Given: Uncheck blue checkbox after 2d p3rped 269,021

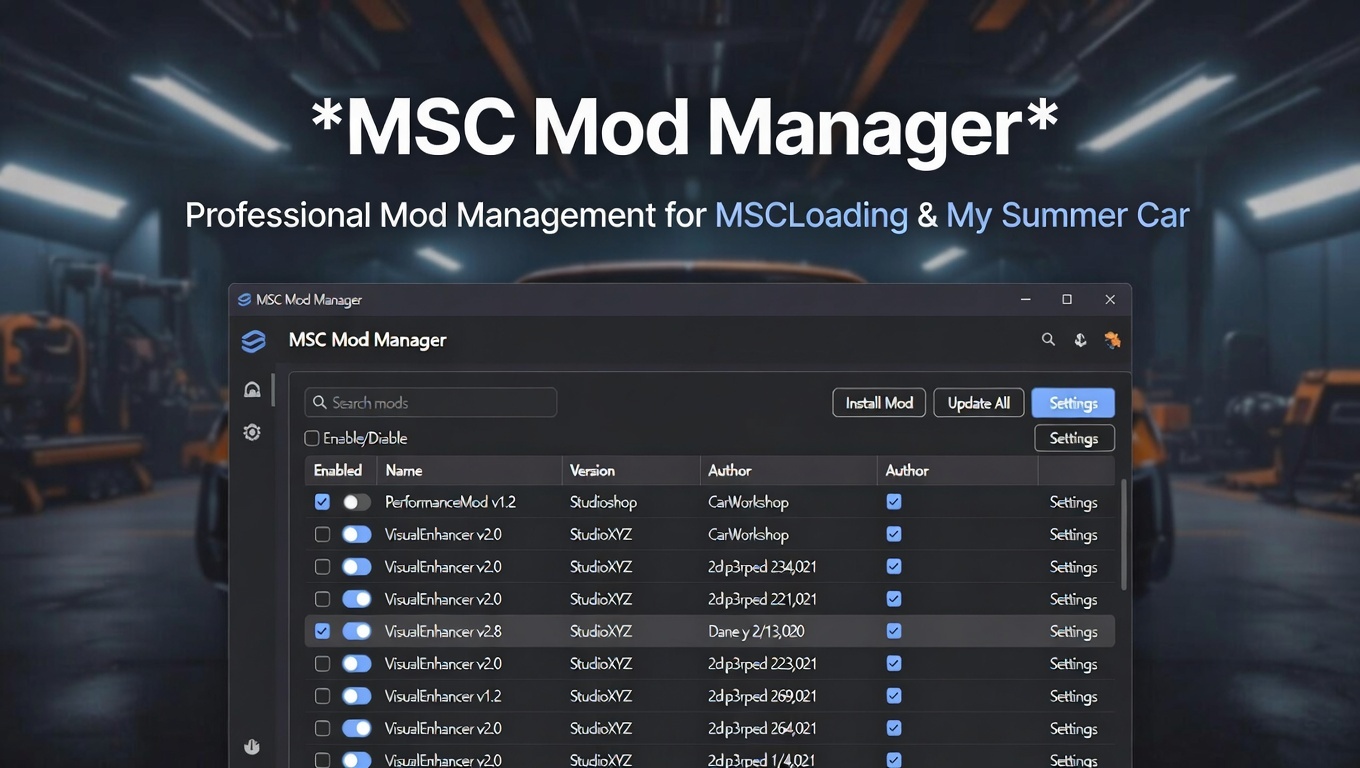Looking at the screenshot, I should click(894, 696).
